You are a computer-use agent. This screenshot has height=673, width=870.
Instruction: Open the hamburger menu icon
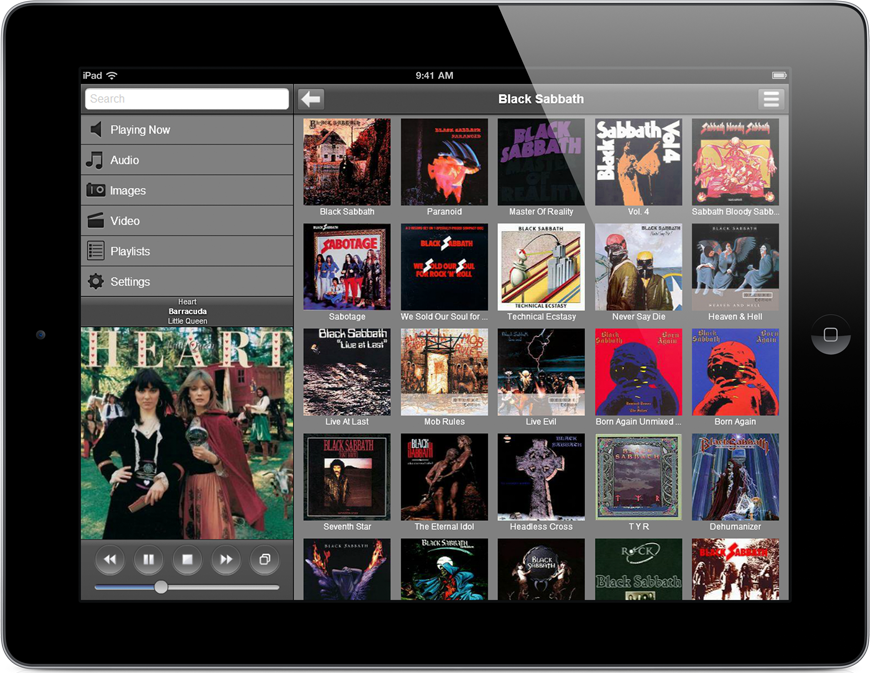tap(771, 99)
